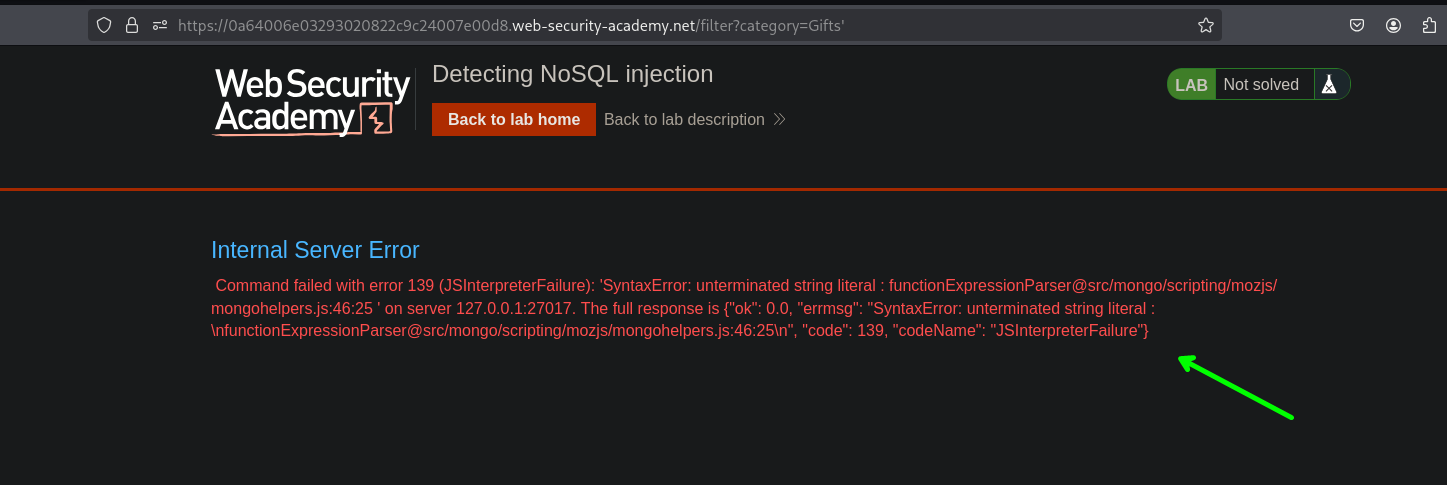Click the lab flask icon
Image resolution: width=1447 pixels, height=485 pixels.
pyautogui.click(x=1328, y=85)
